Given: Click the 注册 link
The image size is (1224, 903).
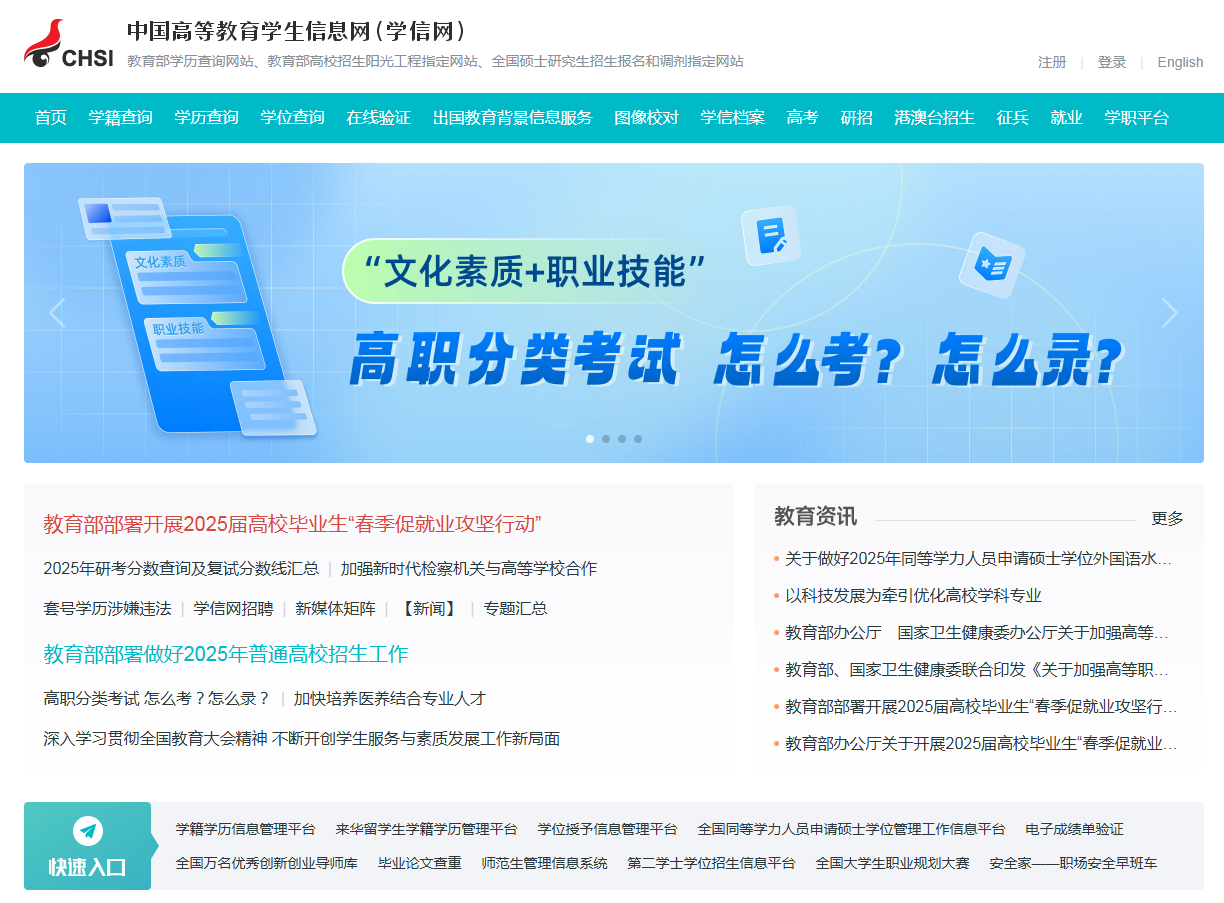Looking at the screenshot, I should pos(1052,62).
